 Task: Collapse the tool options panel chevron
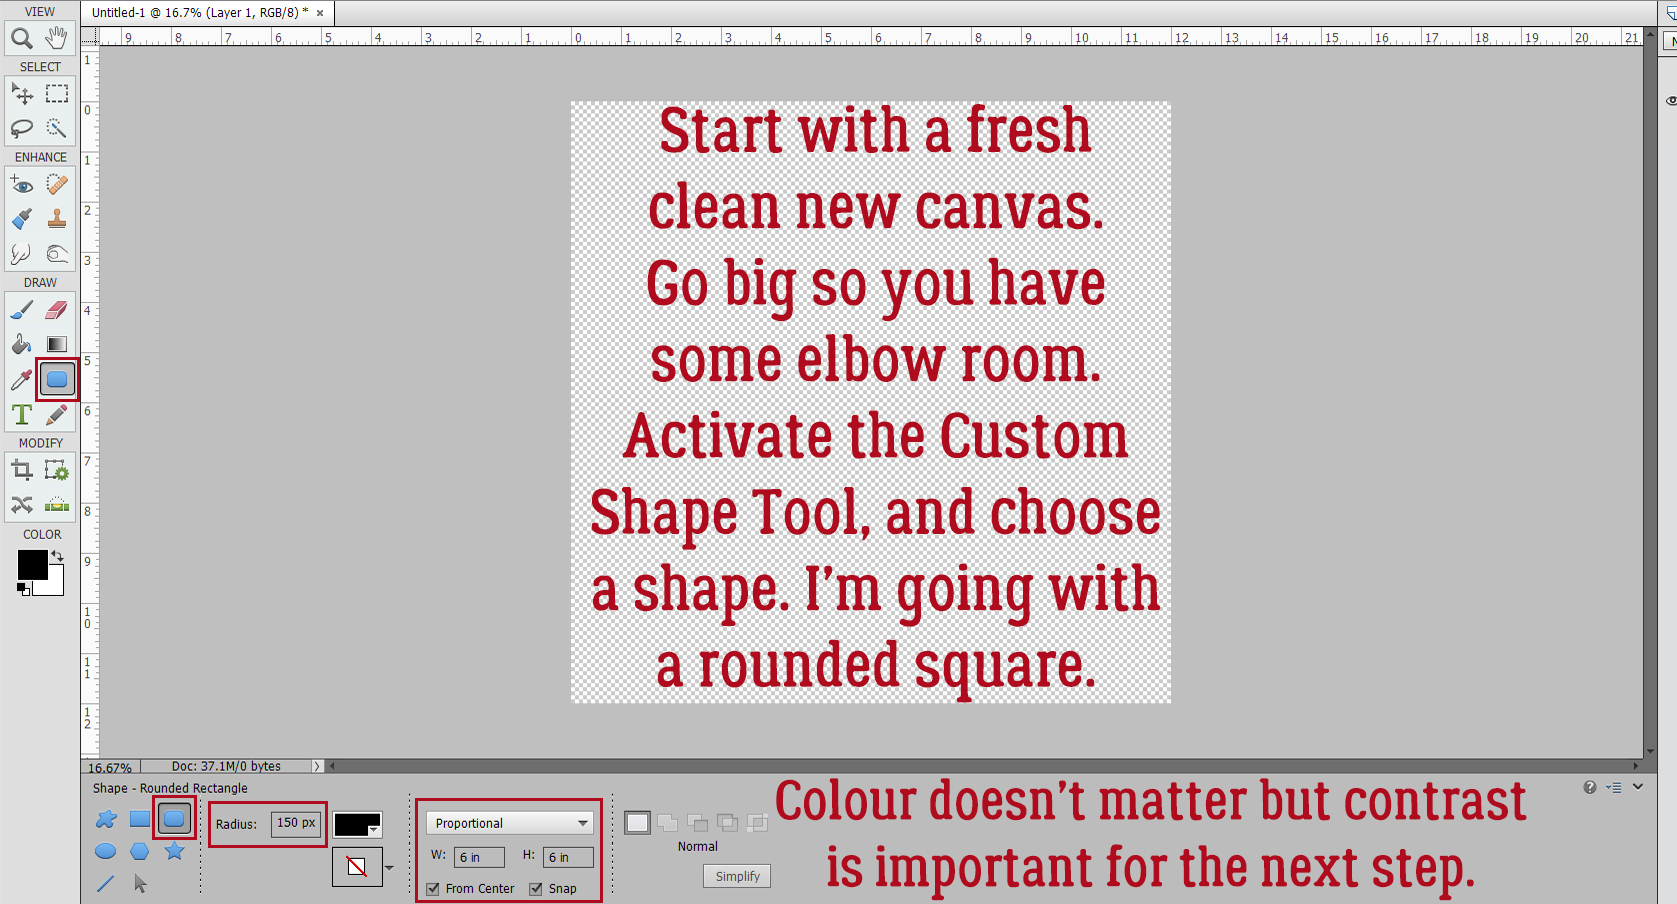(x=1638, y=787)
